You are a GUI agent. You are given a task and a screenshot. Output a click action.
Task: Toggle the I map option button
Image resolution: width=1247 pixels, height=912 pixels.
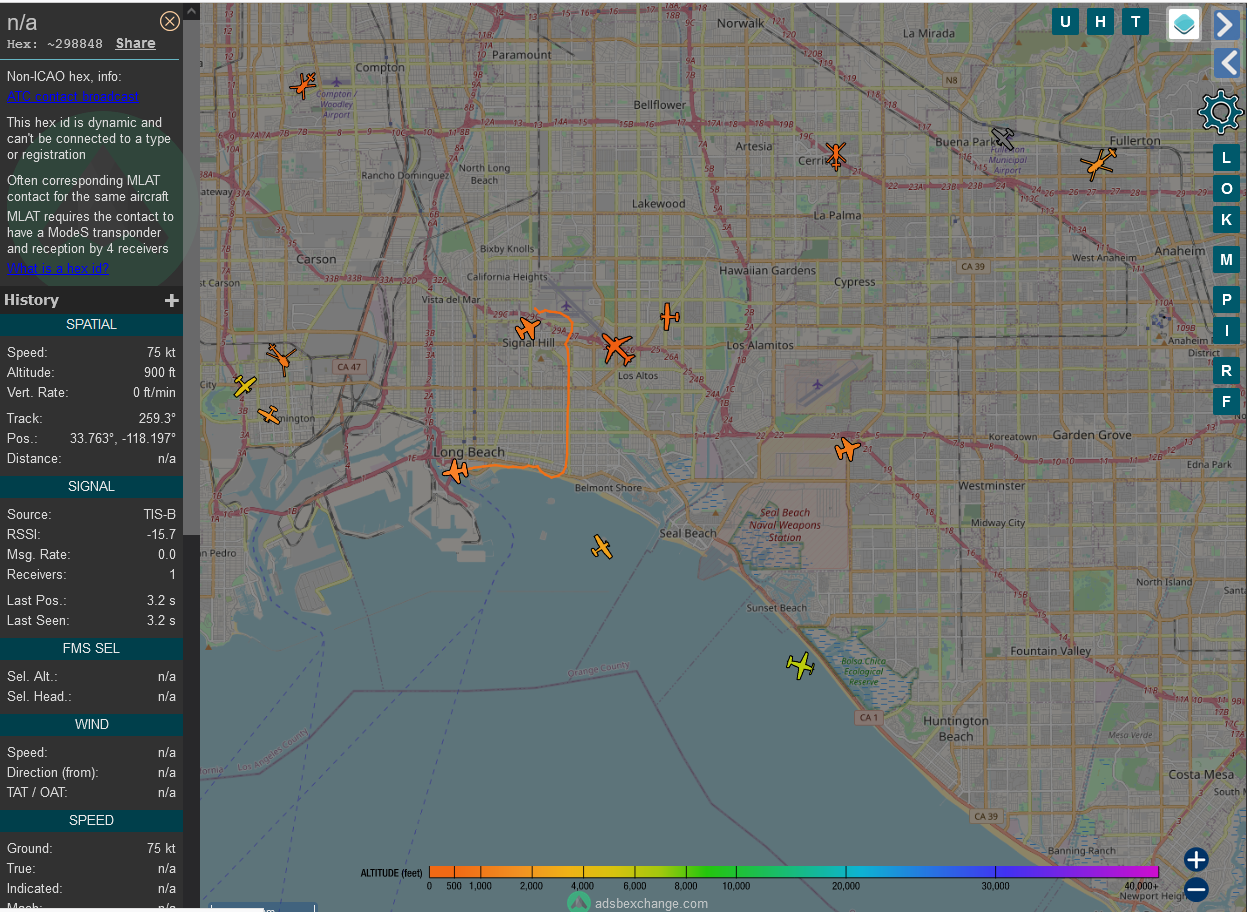(1226, 330)
